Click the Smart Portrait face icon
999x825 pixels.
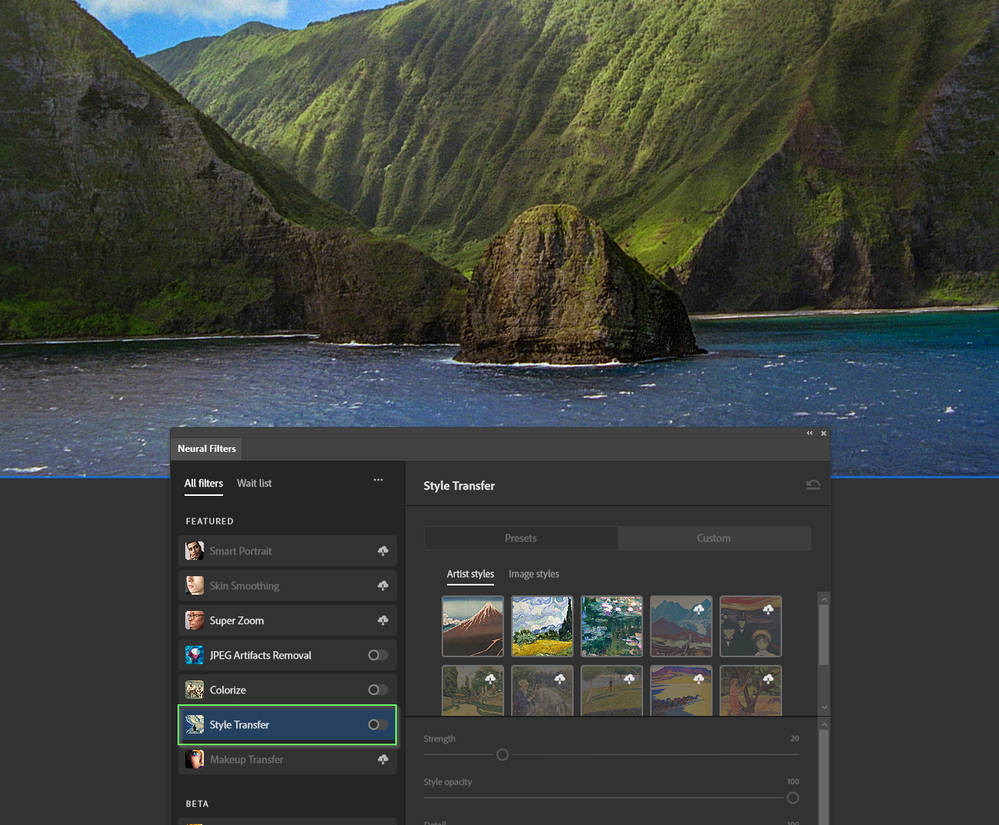(x=194, y=551)
